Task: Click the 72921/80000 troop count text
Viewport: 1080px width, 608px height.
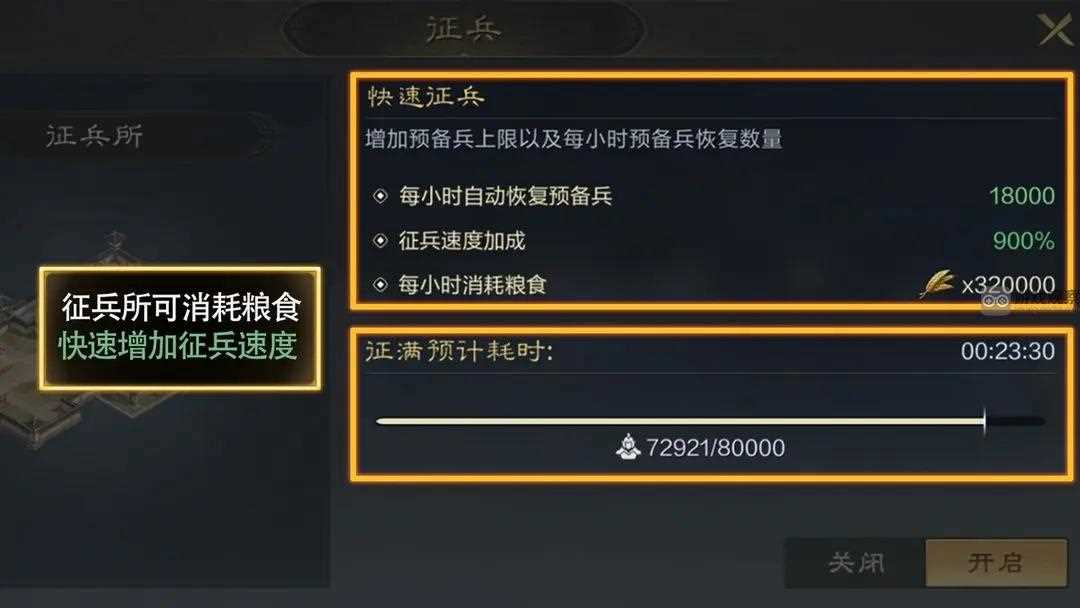Action: tap(716, 448)
